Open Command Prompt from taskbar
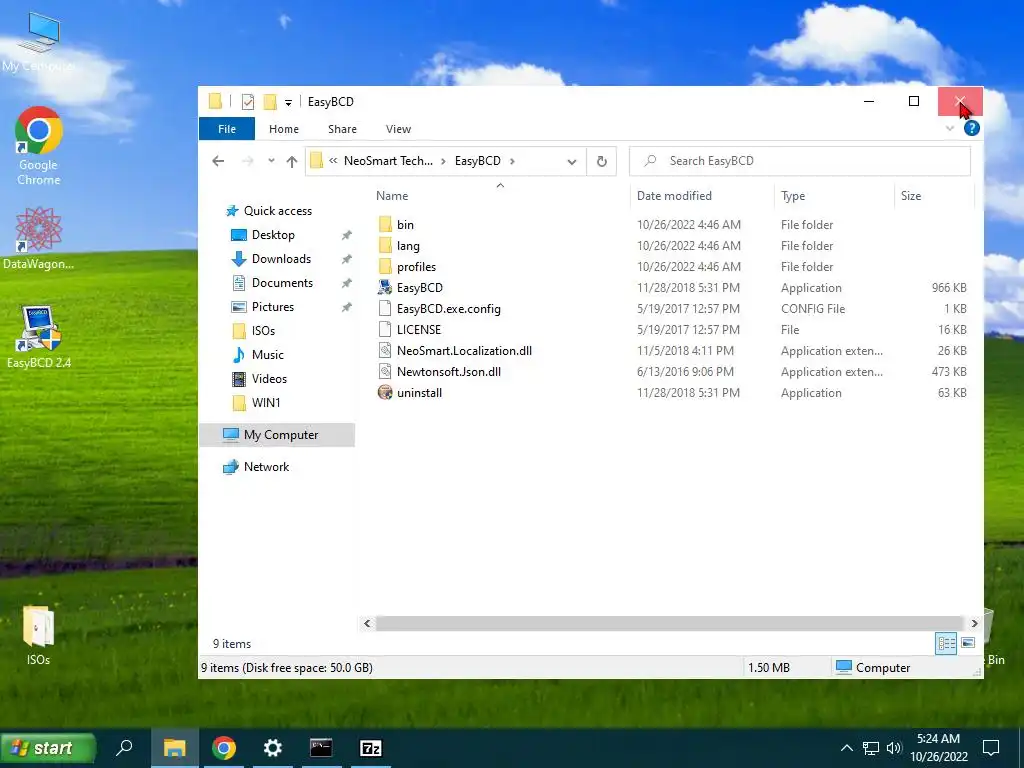 pos(321,748)
